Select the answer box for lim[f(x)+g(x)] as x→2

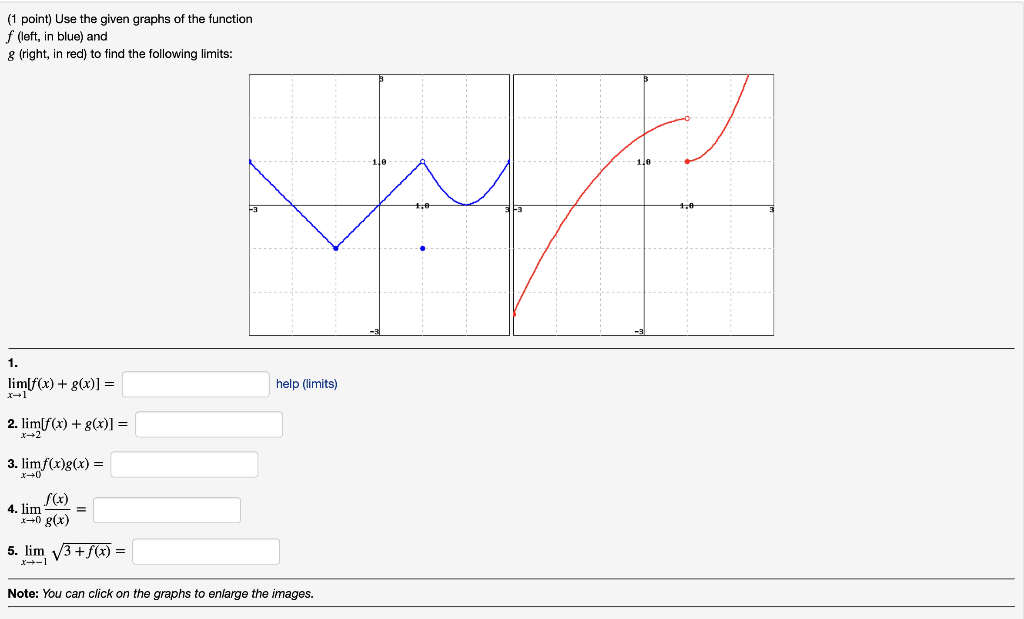tap(209, 424)
